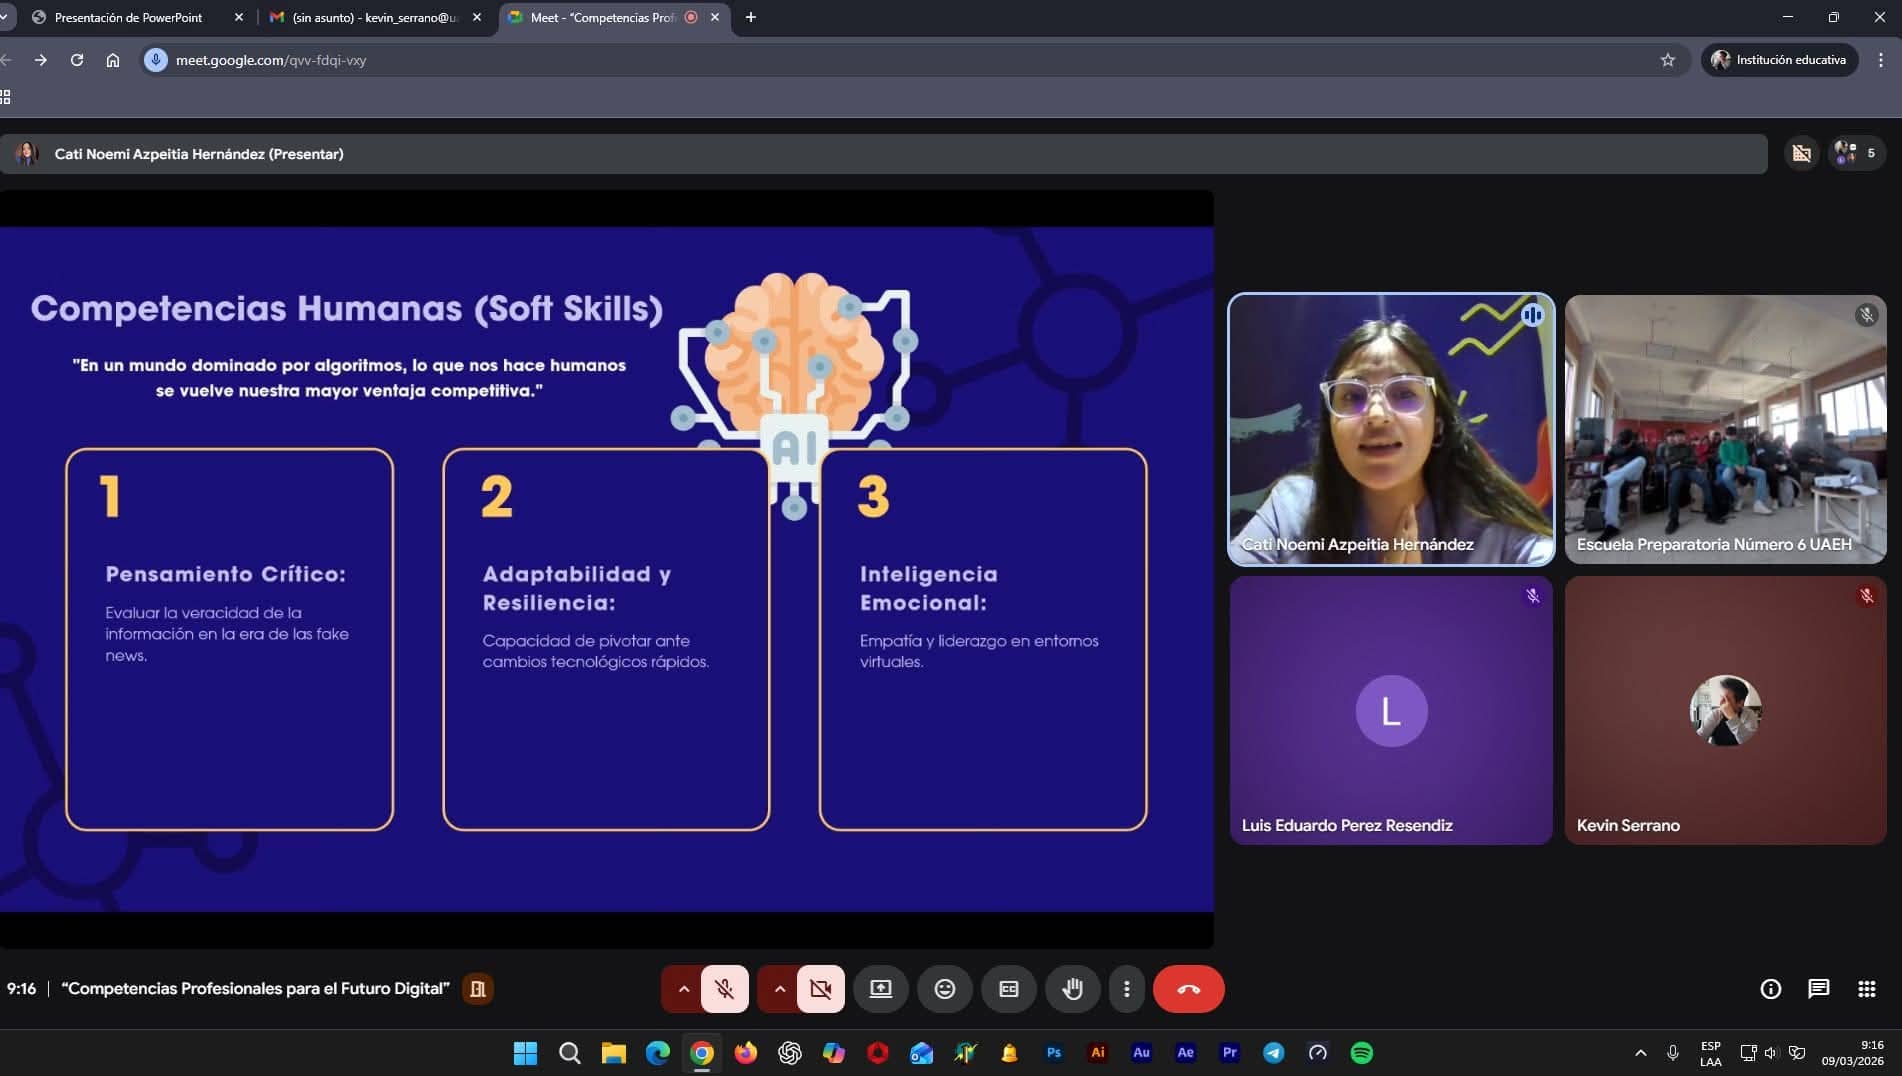Open Spotify from the taskbar

click(x=1361, y=1053)
